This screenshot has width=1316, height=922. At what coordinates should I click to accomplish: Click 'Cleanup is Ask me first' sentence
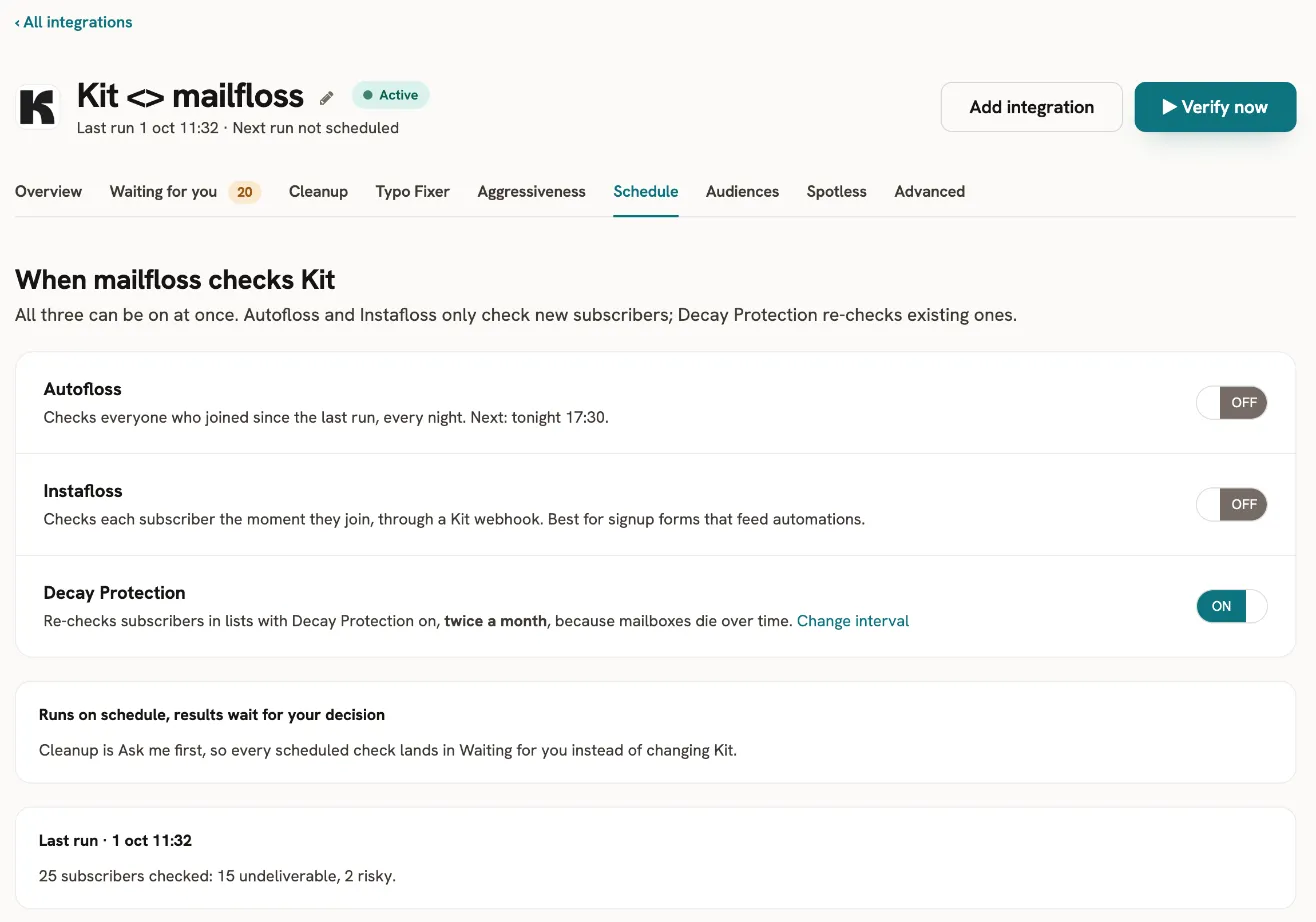click(388, 750)
